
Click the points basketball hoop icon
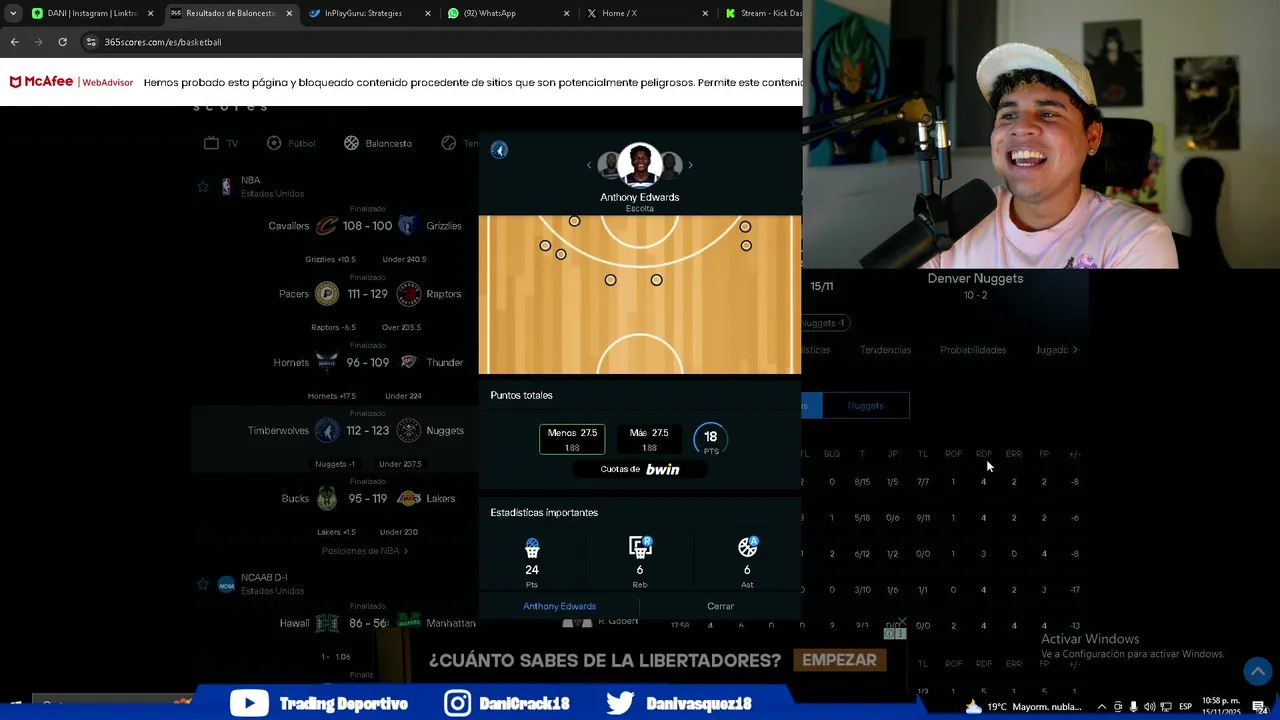coord(532,548)
